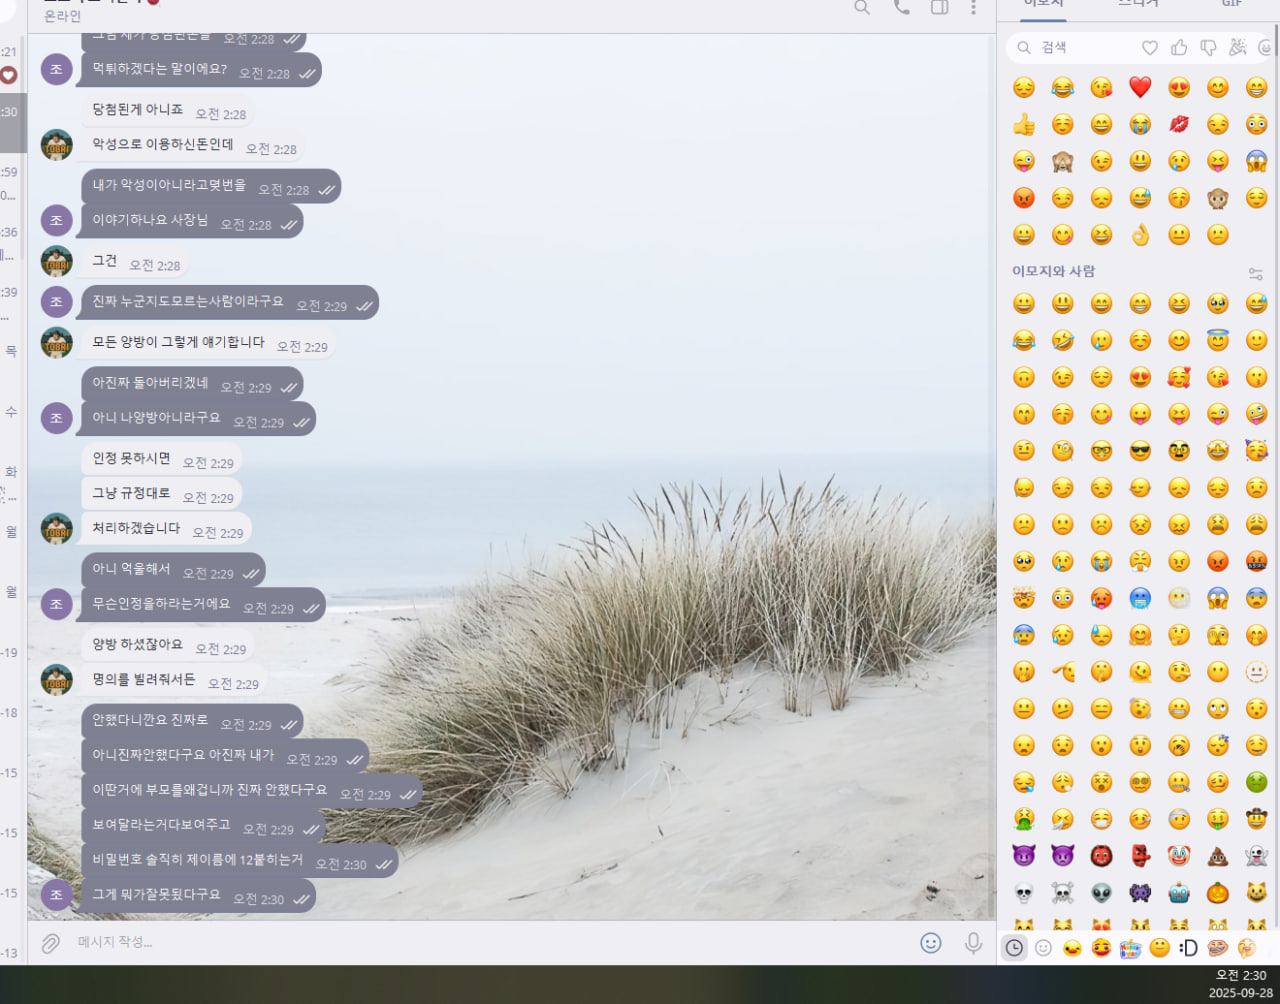Image resolution: width=1280 pixels, height=1004 pixels.
Task: Click the taskbar clock showing 오전 2:30
Action: pos(1240,975)
